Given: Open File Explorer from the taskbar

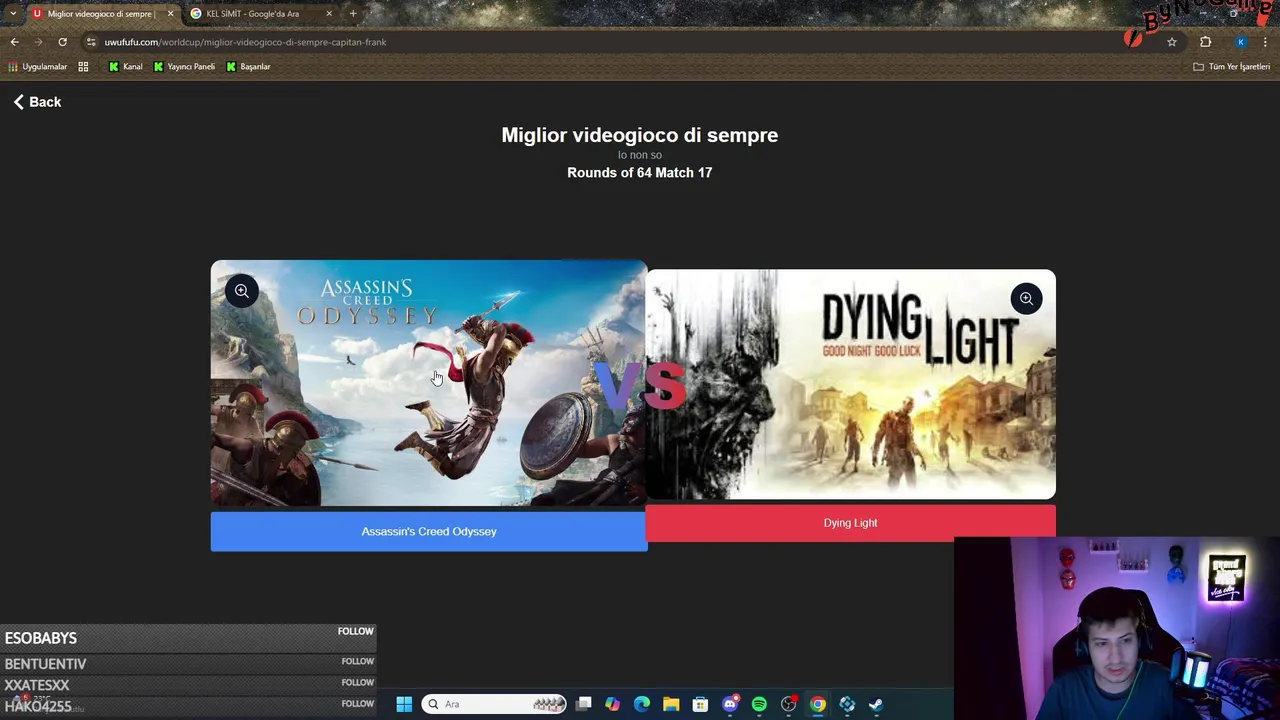Looking at the screenshot, I should click(x=671, y=704).
